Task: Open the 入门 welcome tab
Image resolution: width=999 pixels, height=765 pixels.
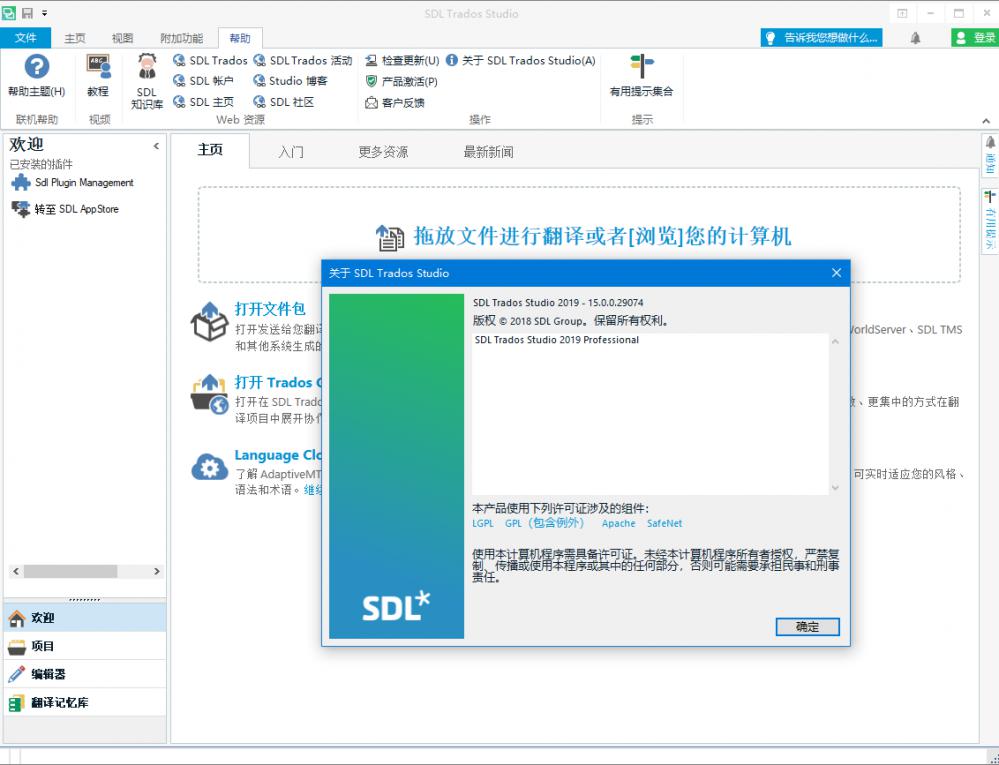Action: coord(291,152)
